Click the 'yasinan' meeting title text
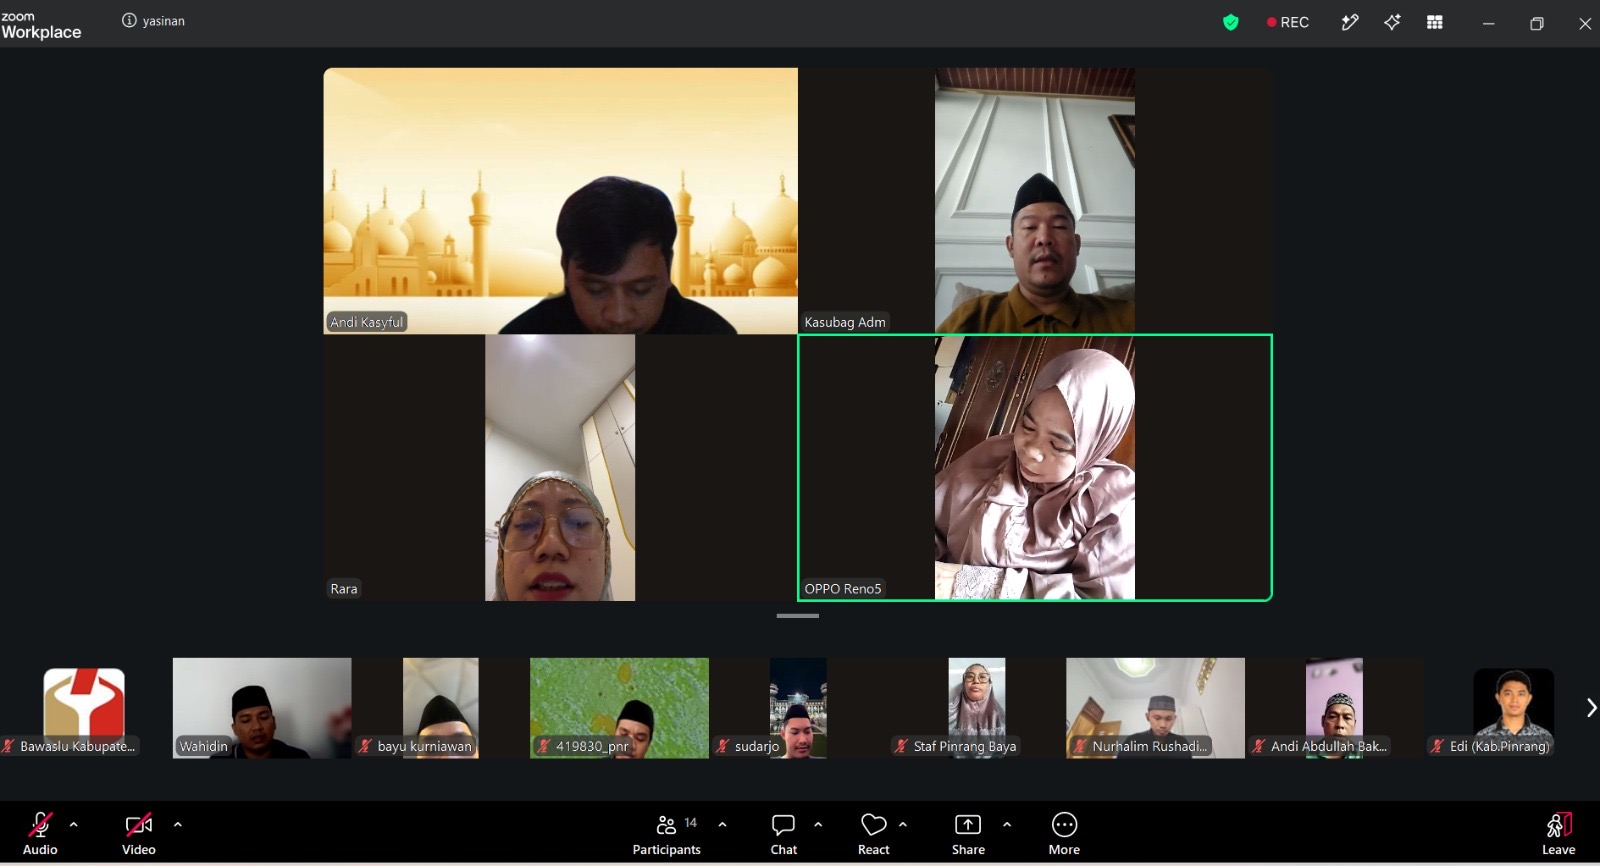 (163, 21)
